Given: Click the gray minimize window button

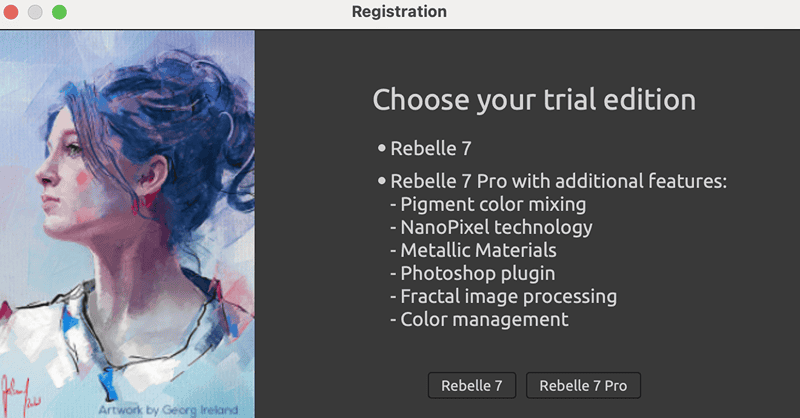Looking at the screenshot, I should click(35, 12).
